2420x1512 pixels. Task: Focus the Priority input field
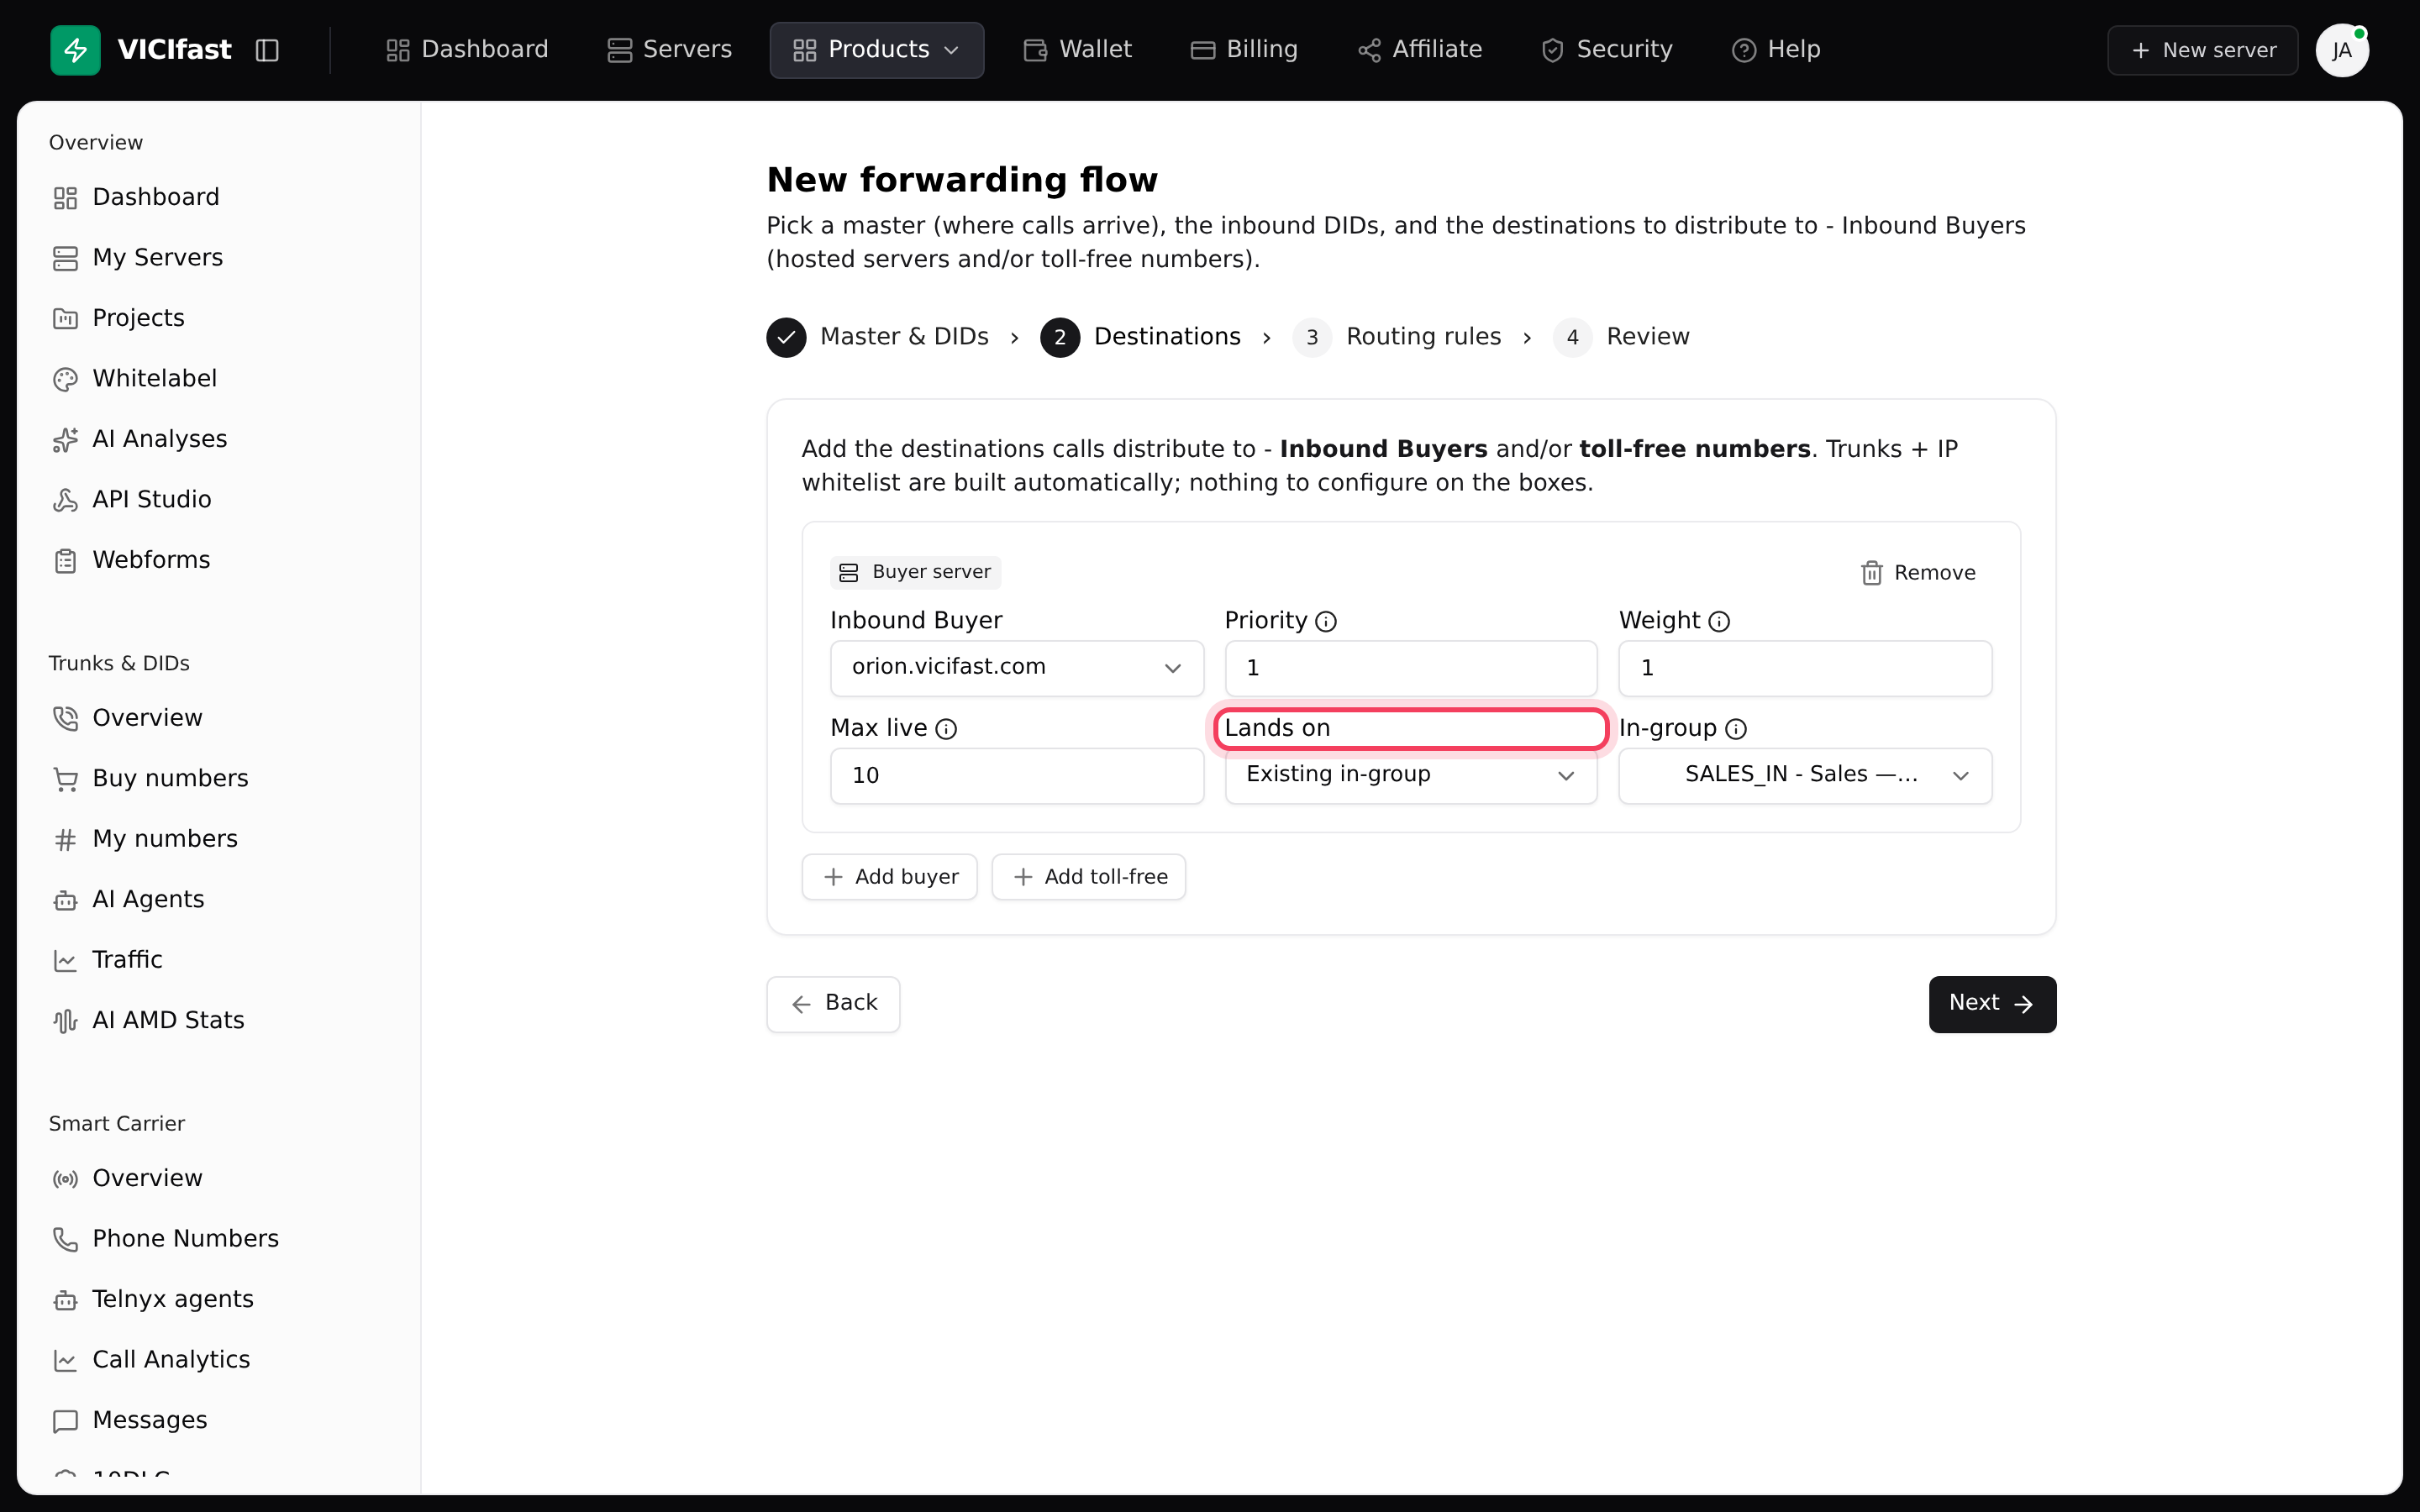(1410, 668)
